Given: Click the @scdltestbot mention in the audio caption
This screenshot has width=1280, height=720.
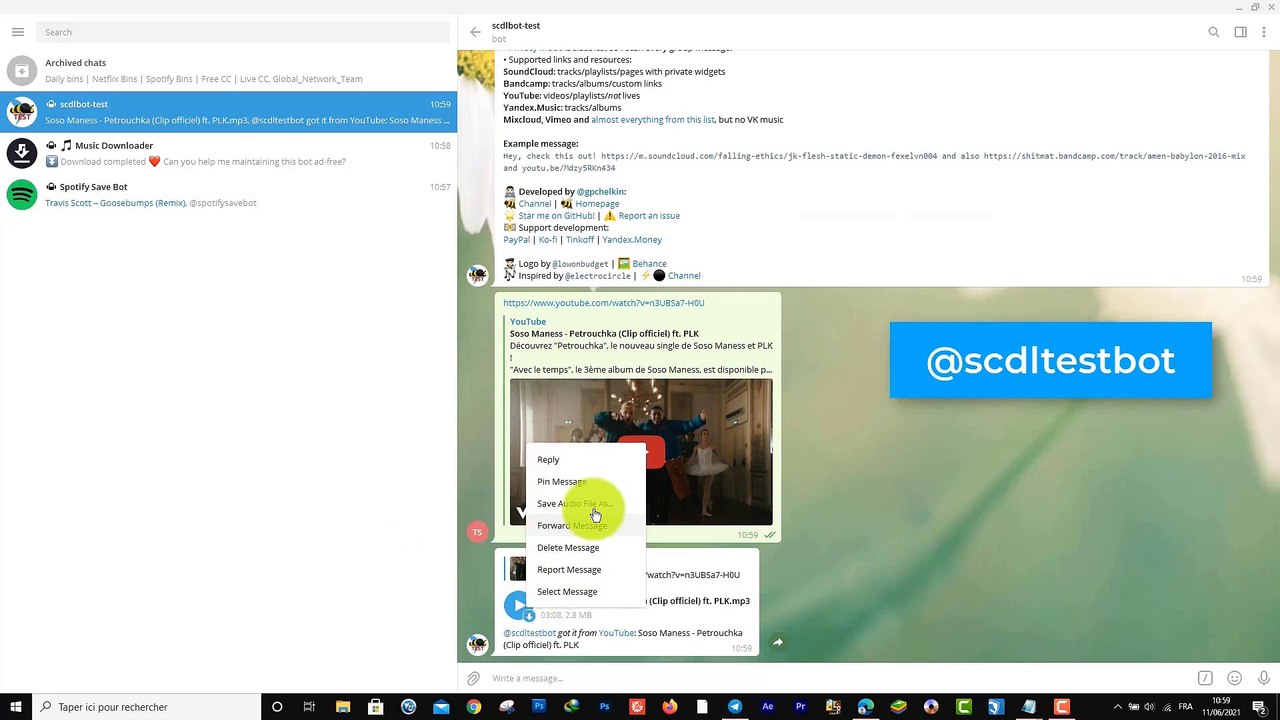Looking at the screenshot, I should pyautogui.click(x=529, y=633).
